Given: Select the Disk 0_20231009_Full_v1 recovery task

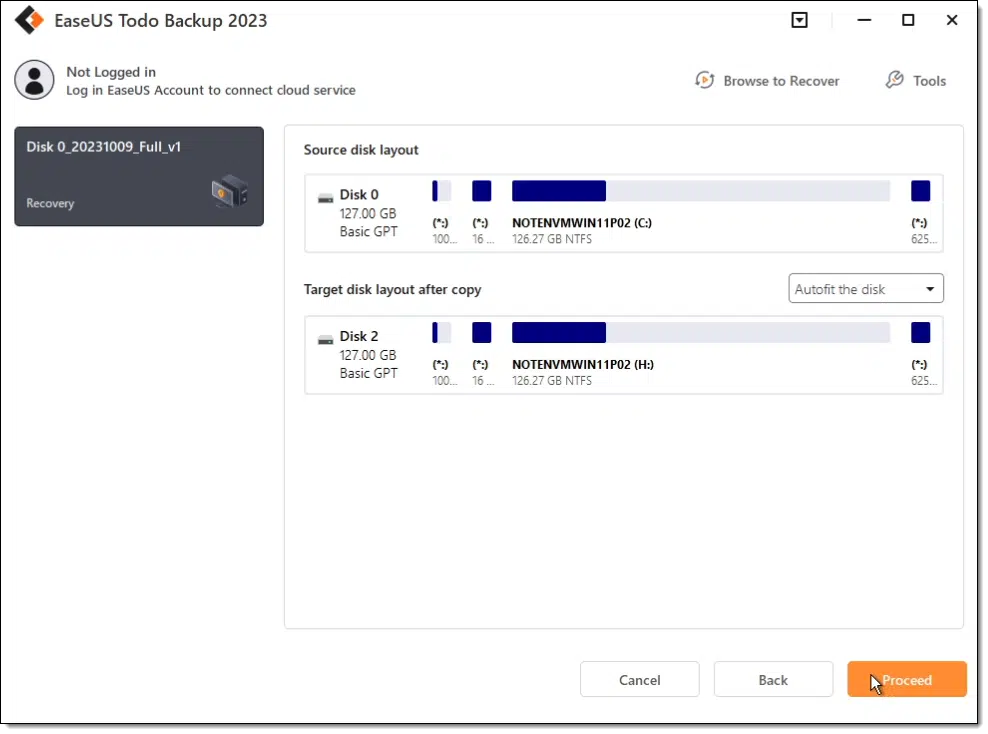Looking at the screenshot, I should (x=140, y=177).
